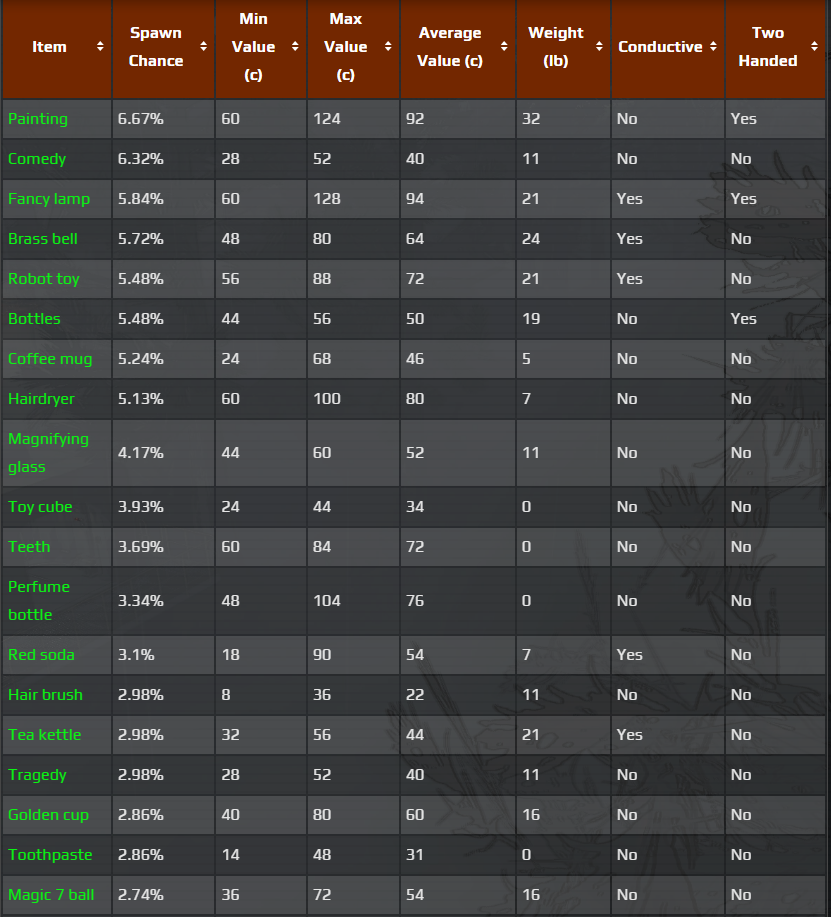The height and width of the screenshot is (917, 831).
Task: Click the Toothpaste row's spawn chance cell
Action: click(140, 855)
